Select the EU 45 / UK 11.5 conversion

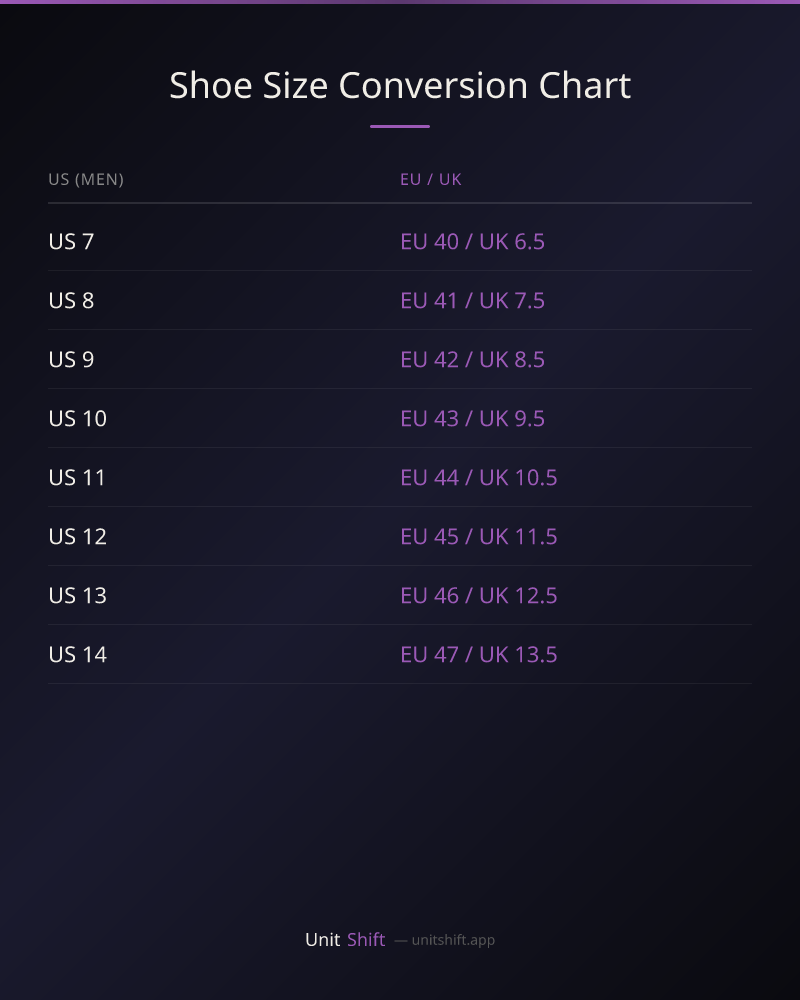click(x=478, y=536)
